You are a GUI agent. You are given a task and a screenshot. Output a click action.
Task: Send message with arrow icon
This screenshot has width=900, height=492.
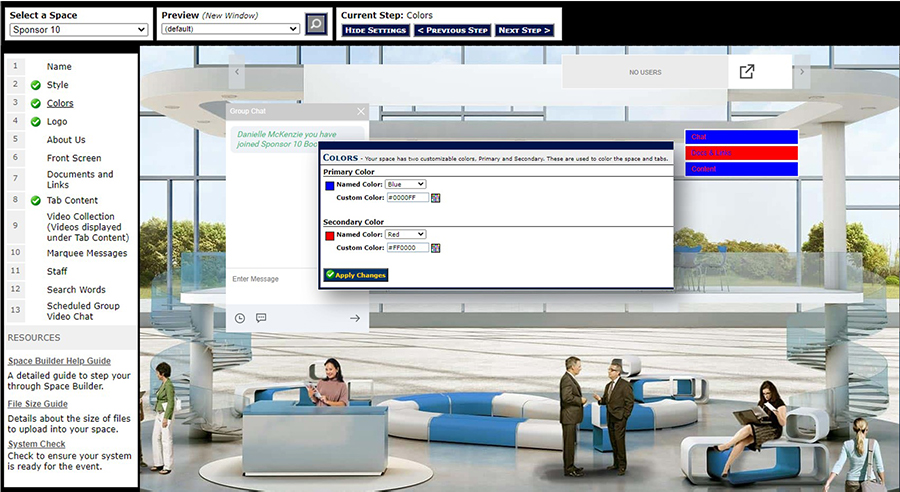354,318
